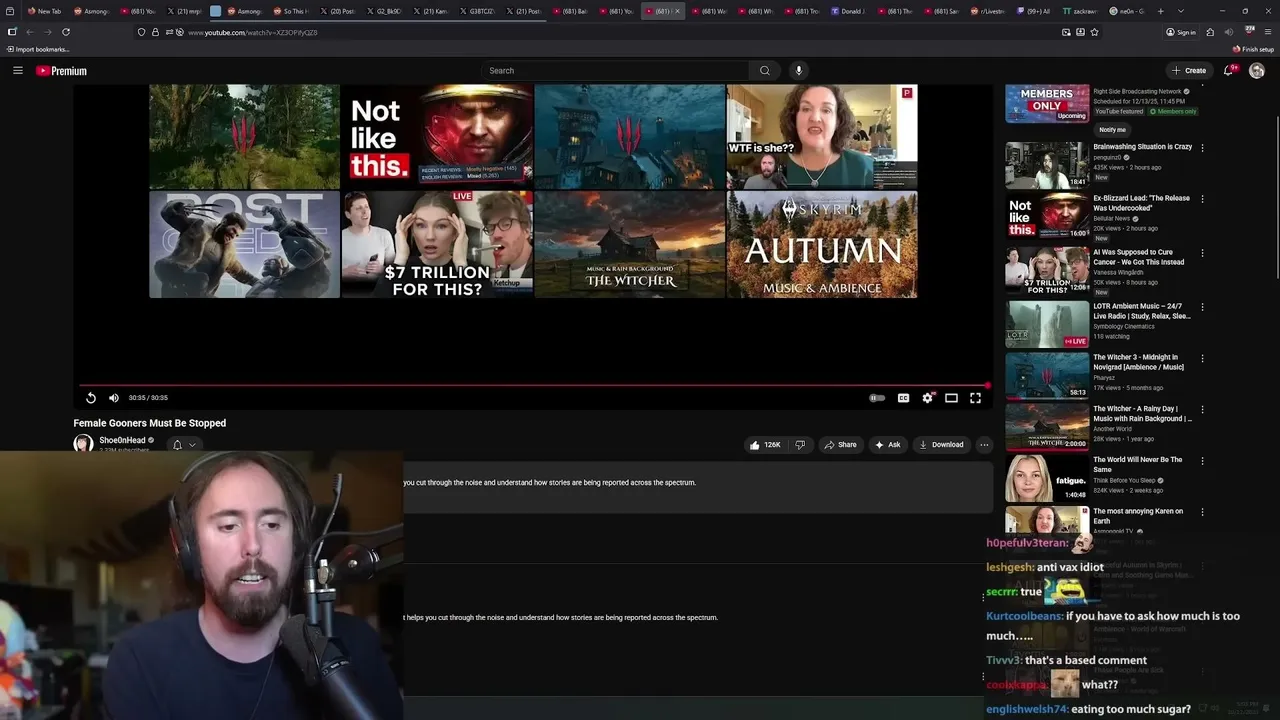Toggle closed captions CC button
This screenshot has height=720, width=1280.
(x=903, y=398)
